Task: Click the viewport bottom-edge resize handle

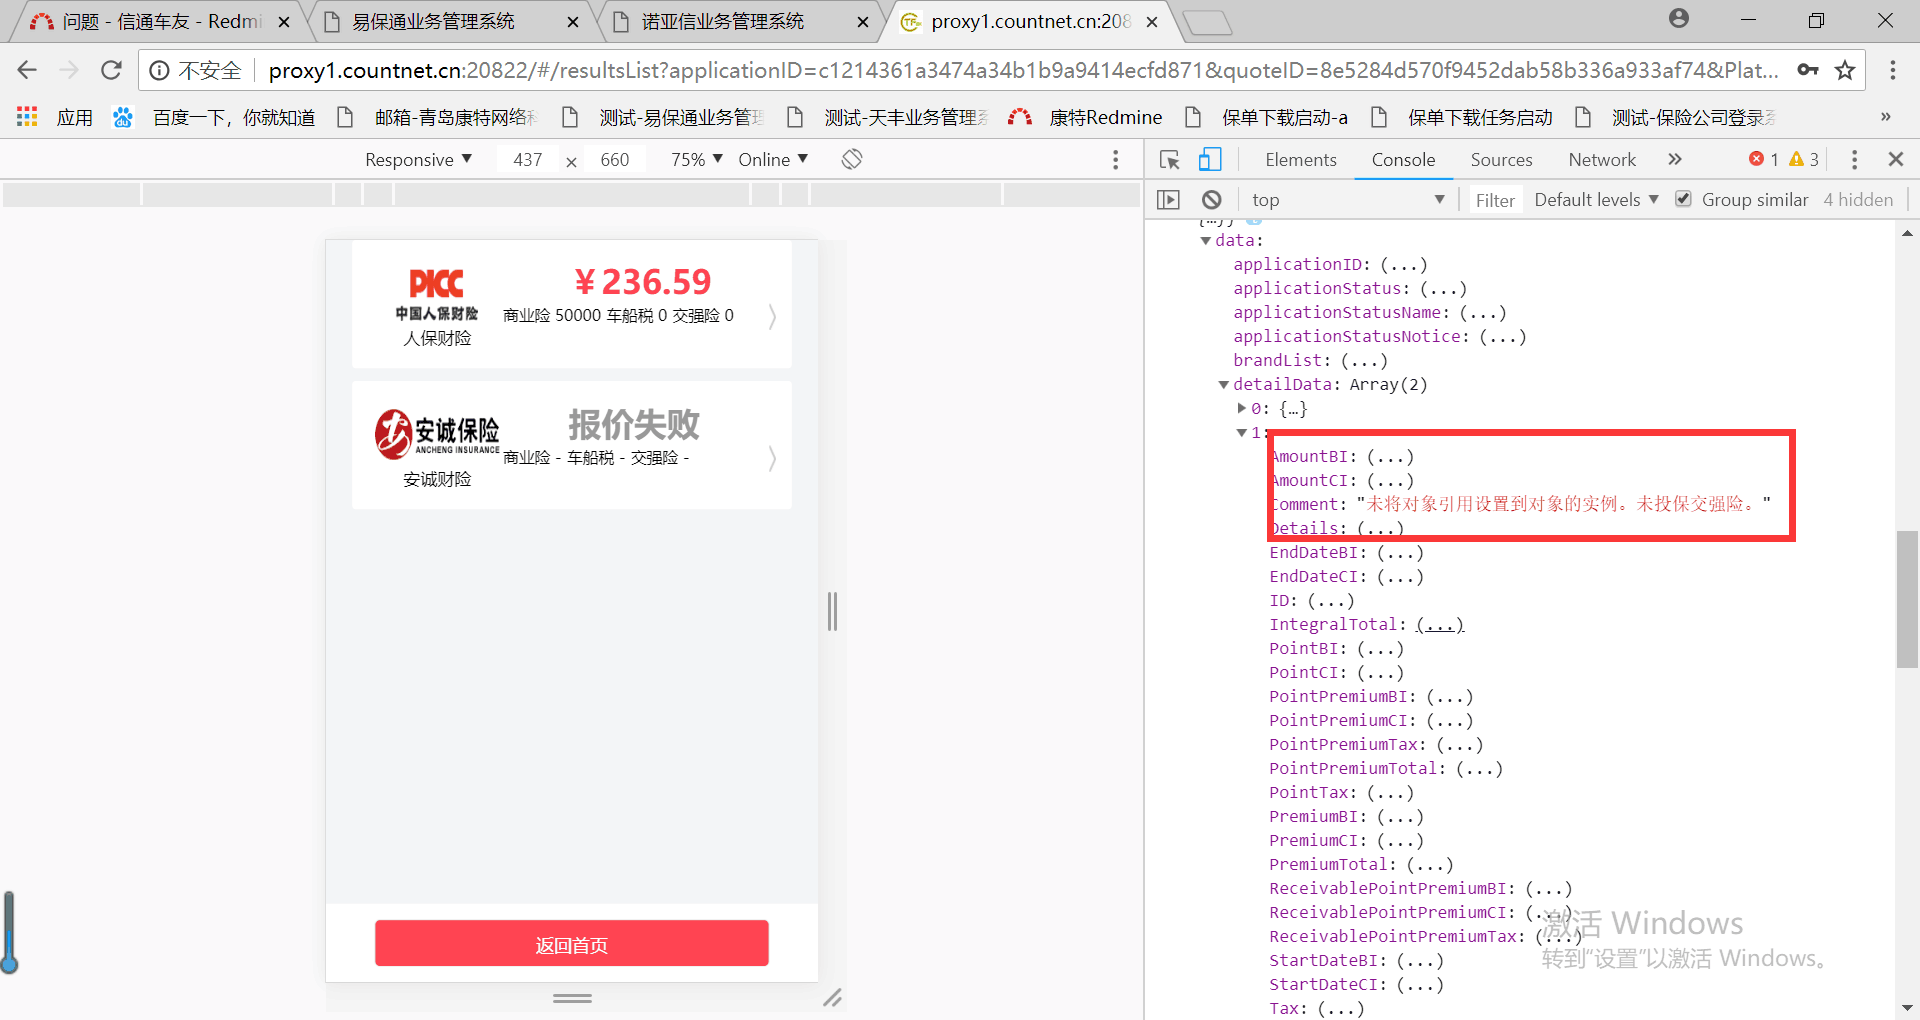Action: click(x=572, y=998)
